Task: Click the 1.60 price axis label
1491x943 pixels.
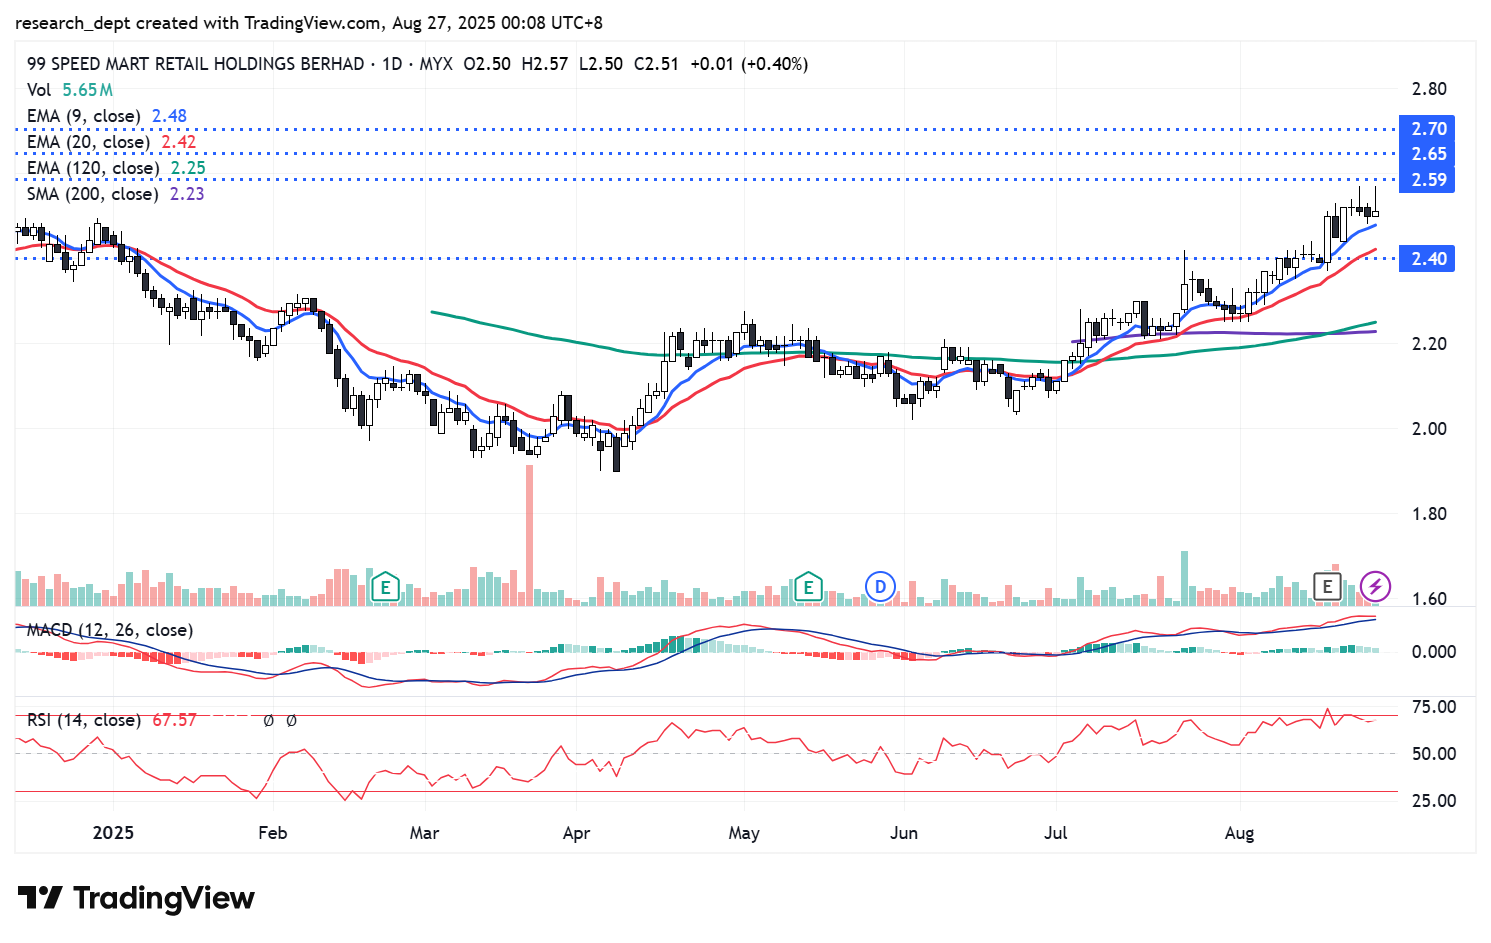Action: click(x=1429, y=599)
